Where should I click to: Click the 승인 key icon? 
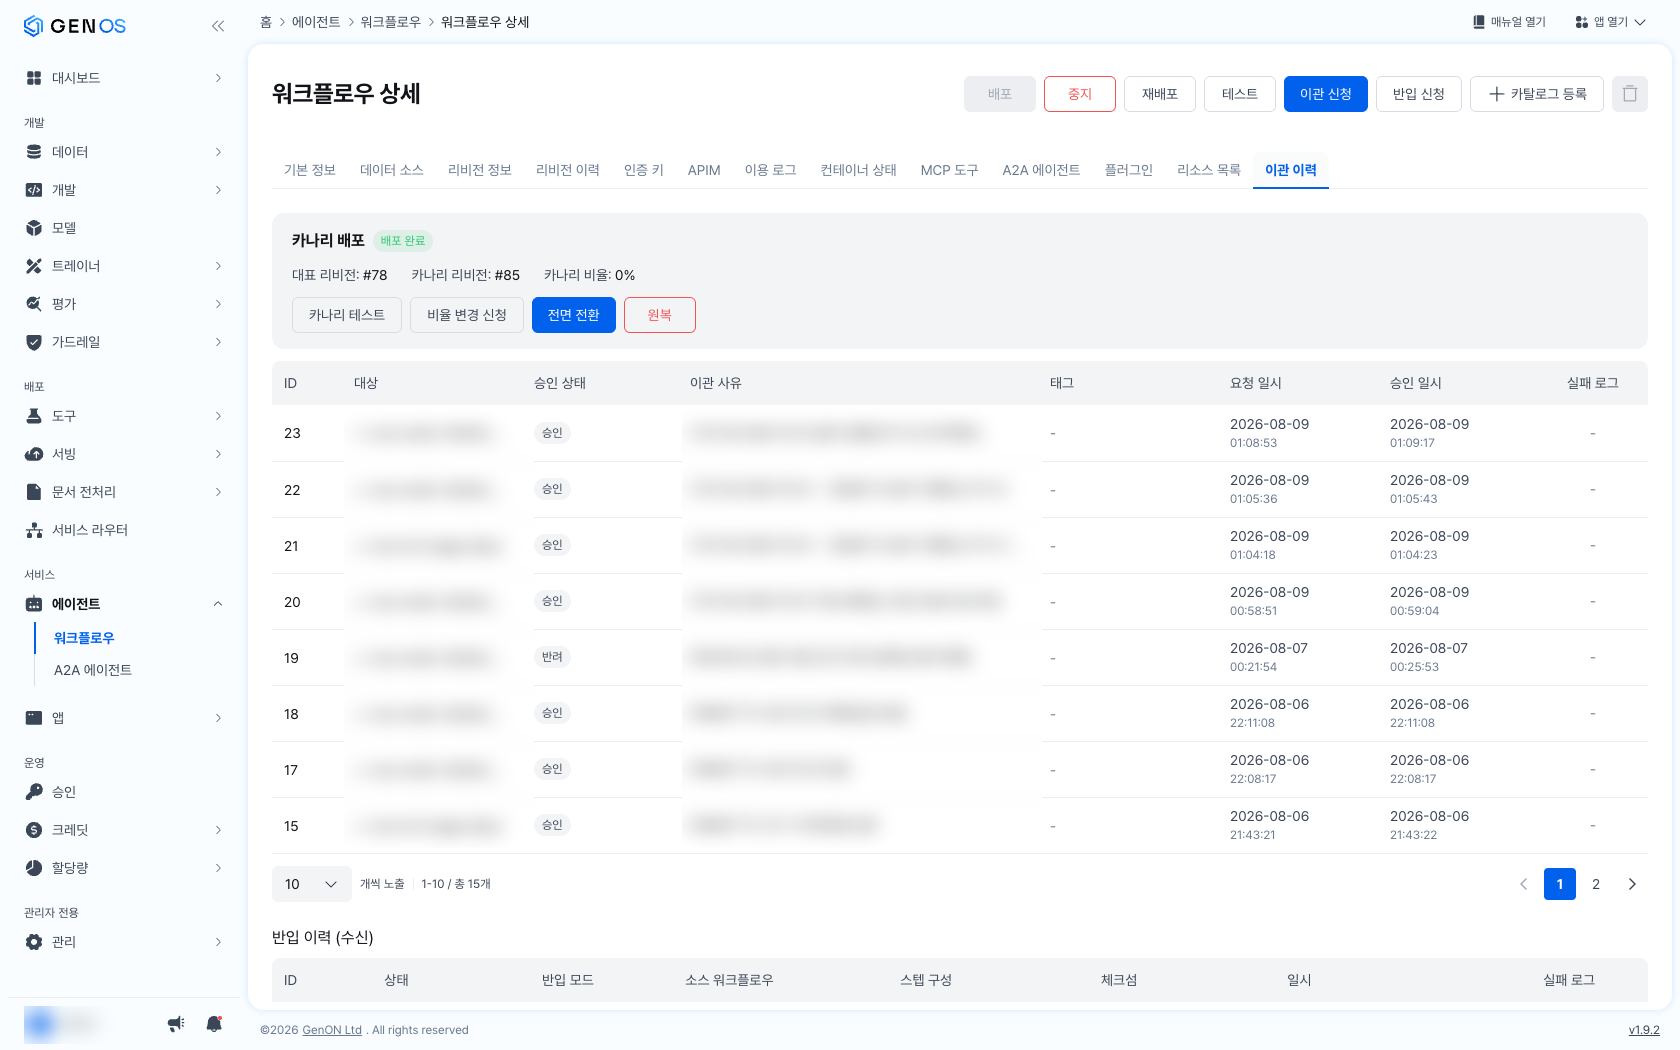(34, 792)
